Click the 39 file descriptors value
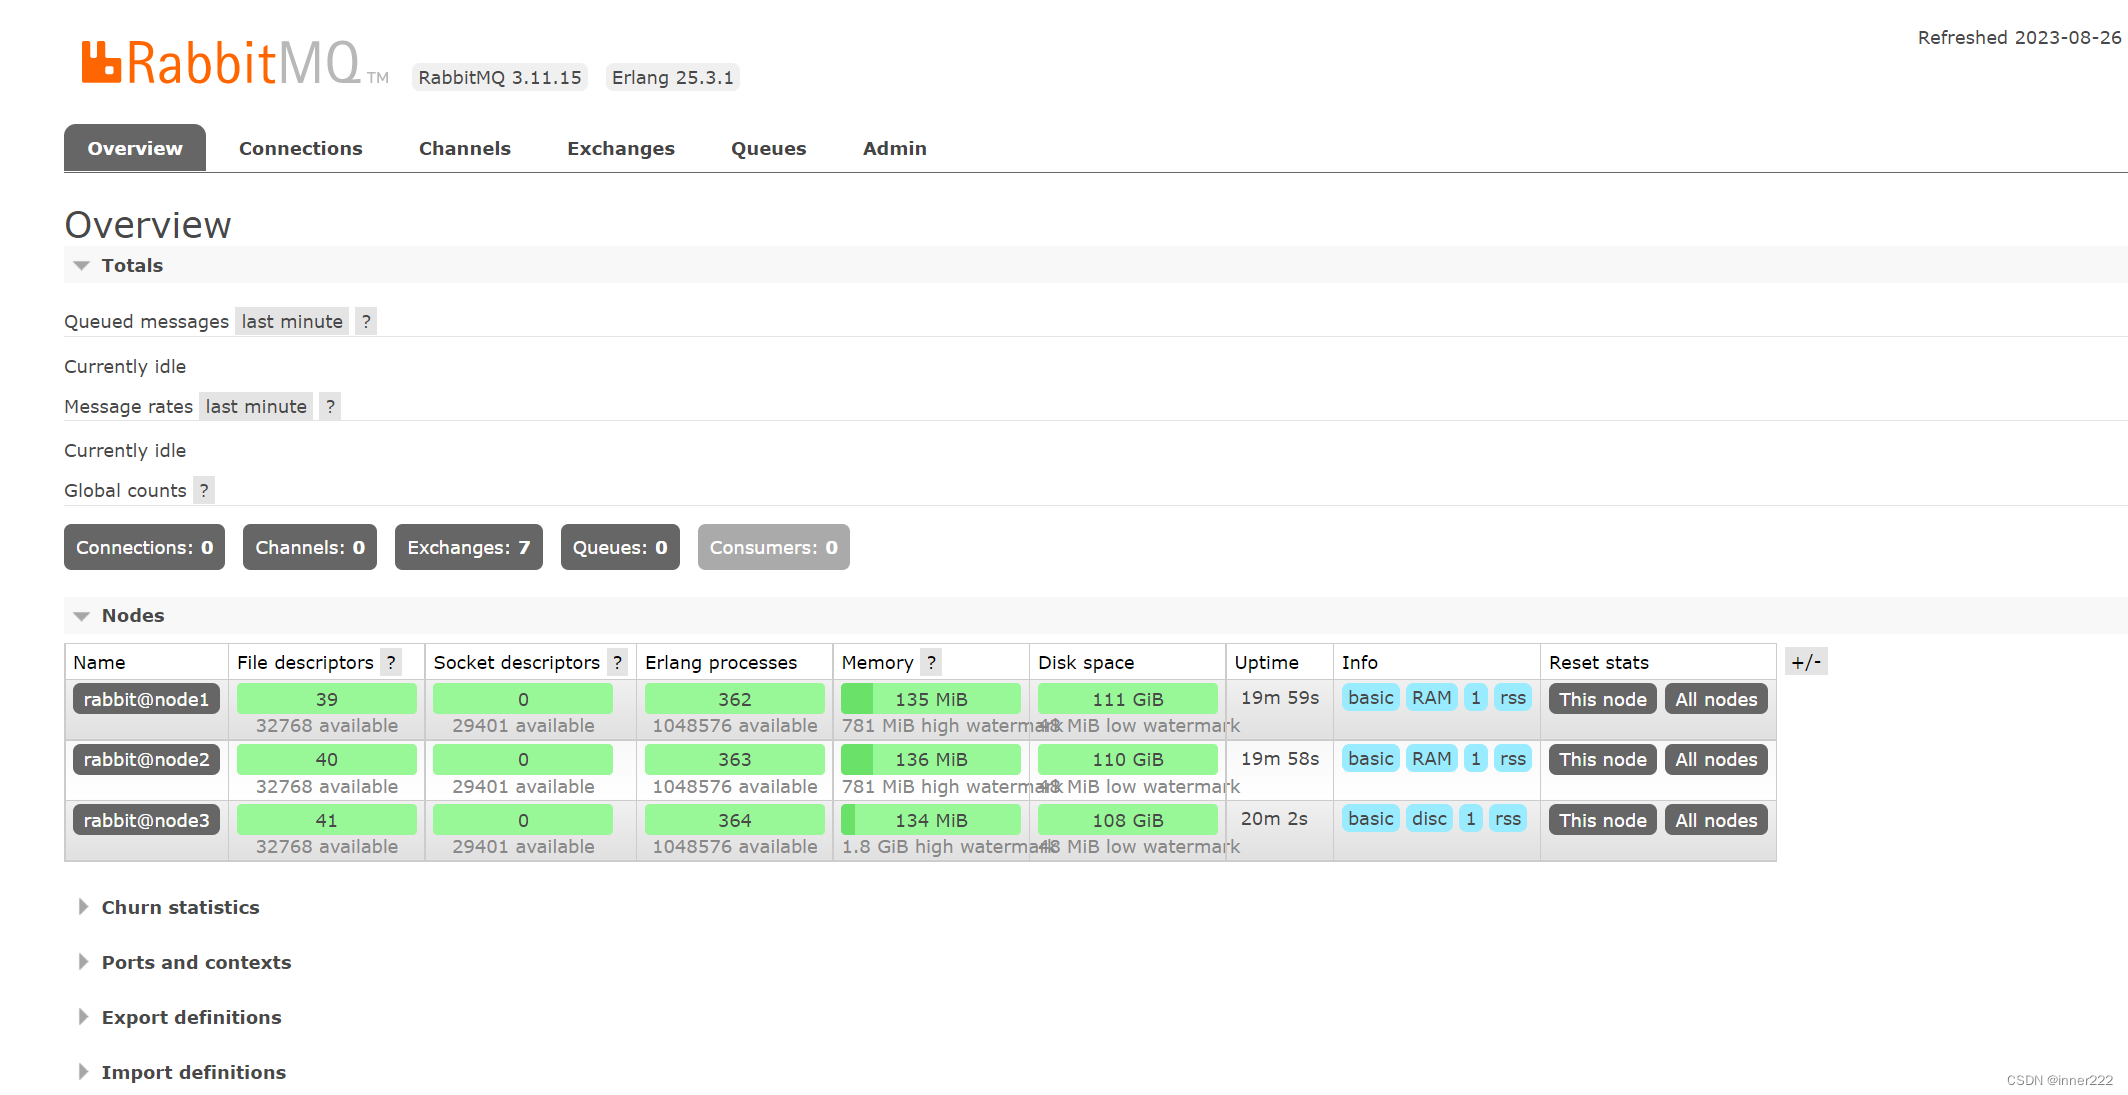The width and height of the screenshot is (2128, 1095). click(327, 699)
